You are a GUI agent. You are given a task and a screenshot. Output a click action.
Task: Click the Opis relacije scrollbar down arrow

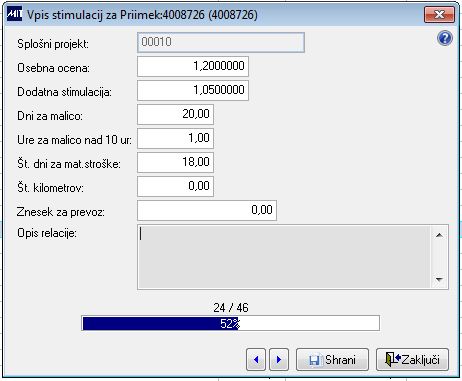439,279
